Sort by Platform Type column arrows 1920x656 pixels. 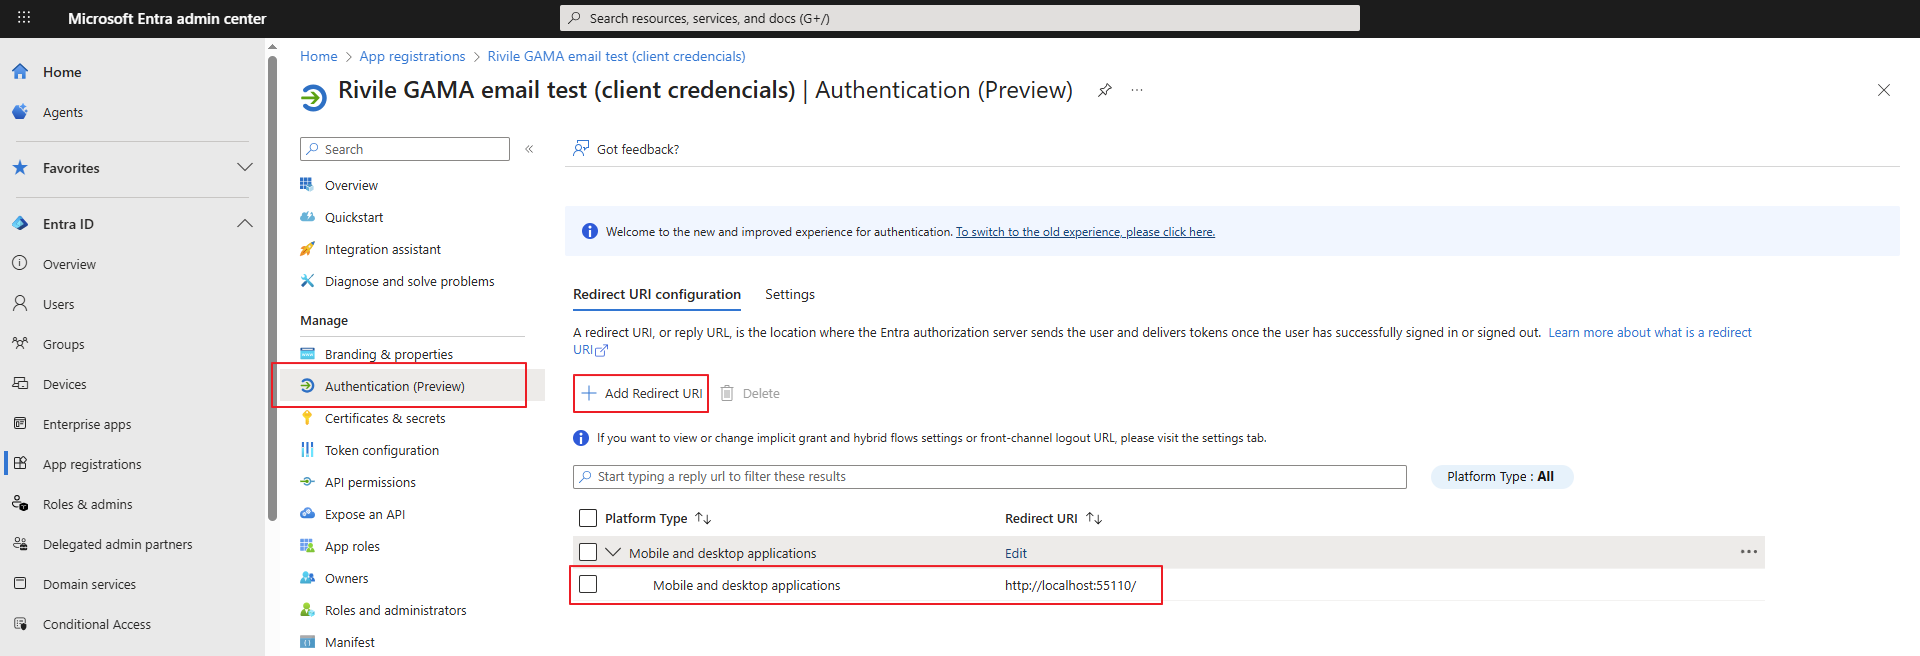(x=703, y=518)
